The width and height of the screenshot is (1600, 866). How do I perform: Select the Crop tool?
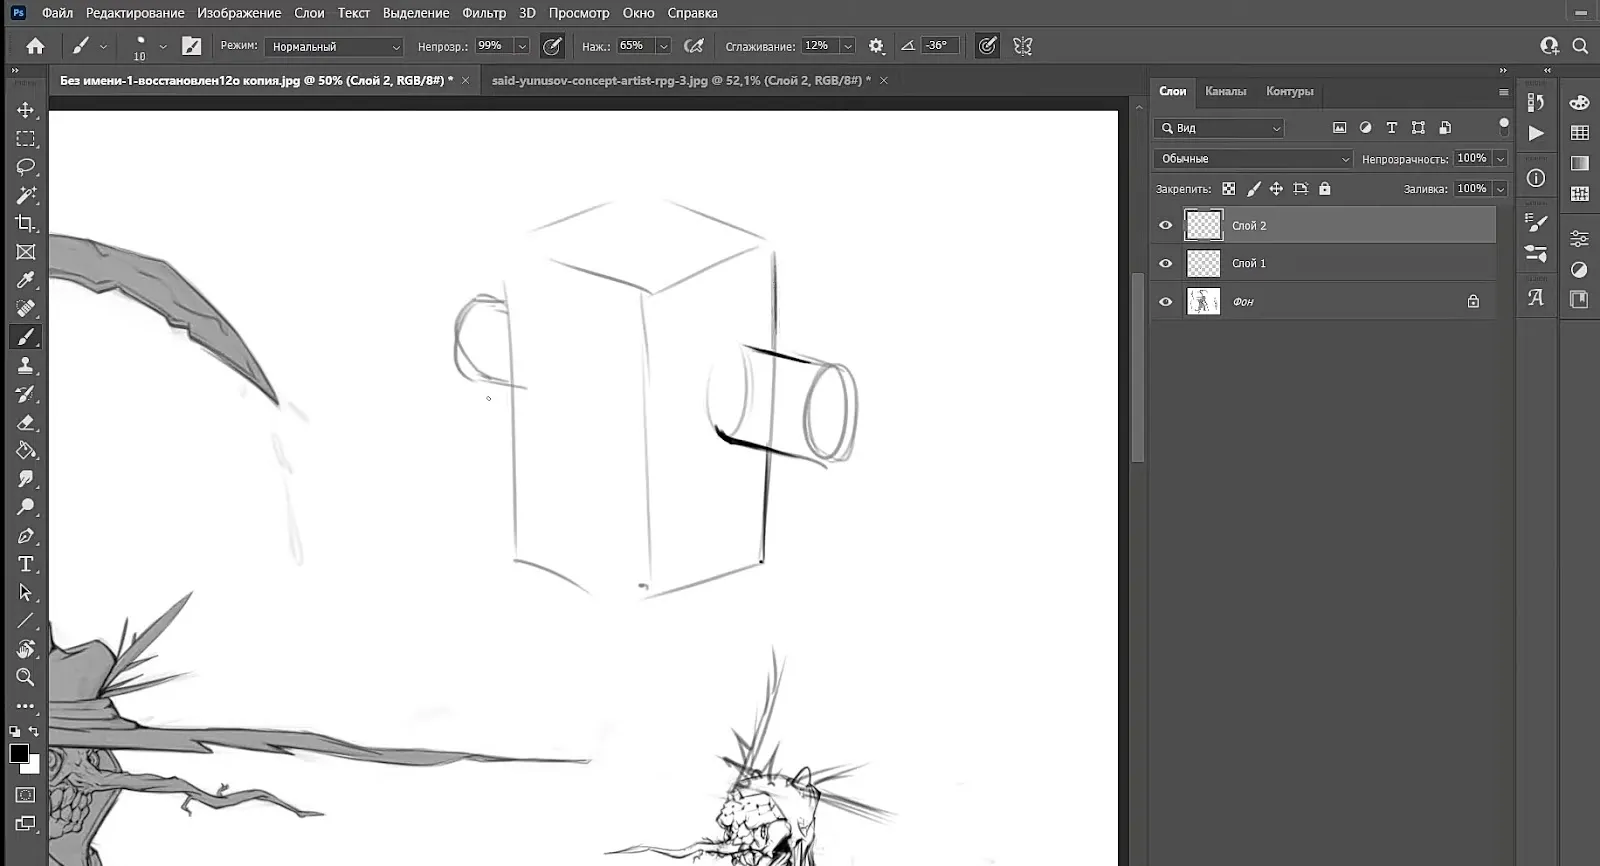[26, 223]
